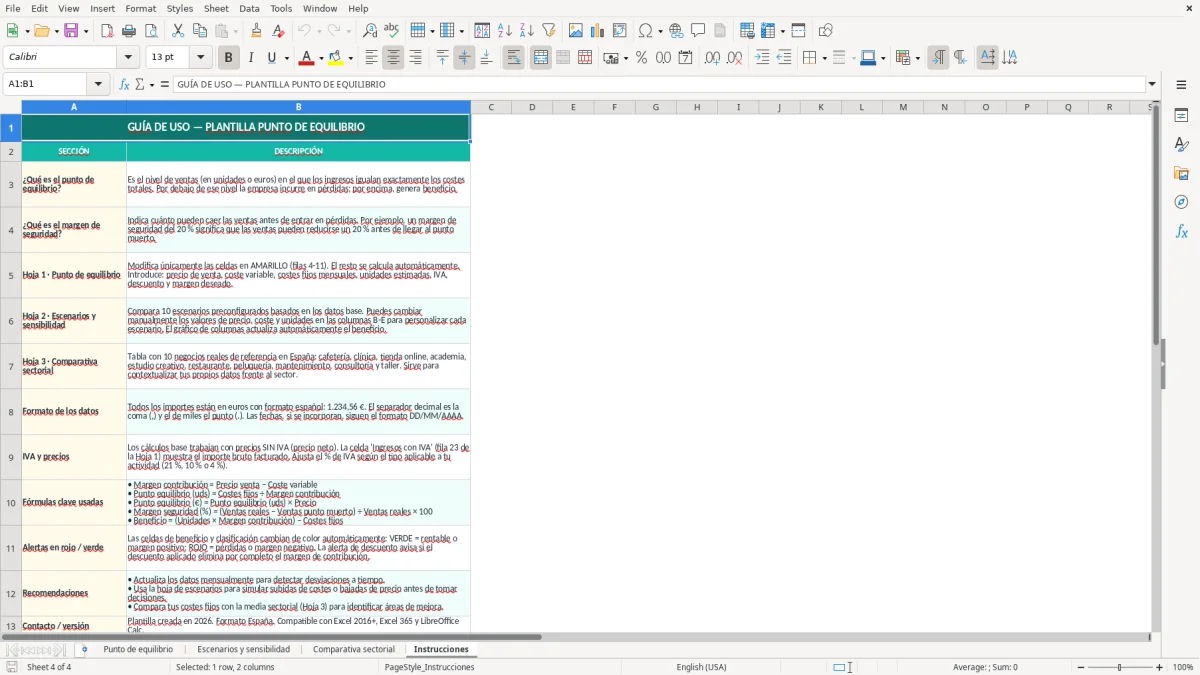The height and width of the screenshot is (675, 1200).
Task: Open the Font Size dropdown
Action: pos(201,58)
